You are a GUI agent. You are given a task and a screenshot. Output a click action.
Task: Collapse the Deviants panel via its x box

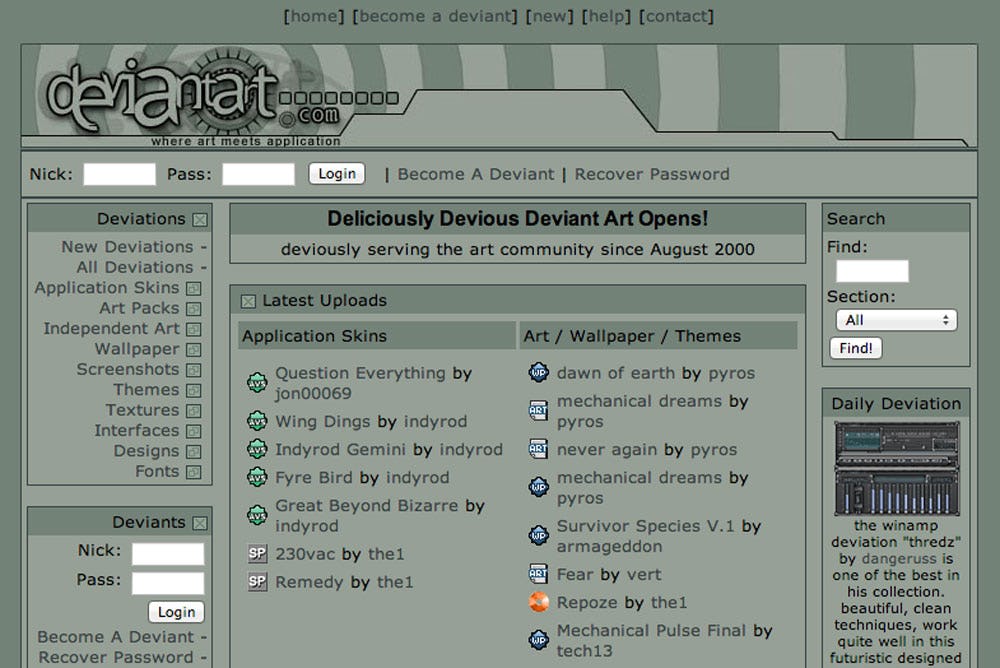pos(202,521)
